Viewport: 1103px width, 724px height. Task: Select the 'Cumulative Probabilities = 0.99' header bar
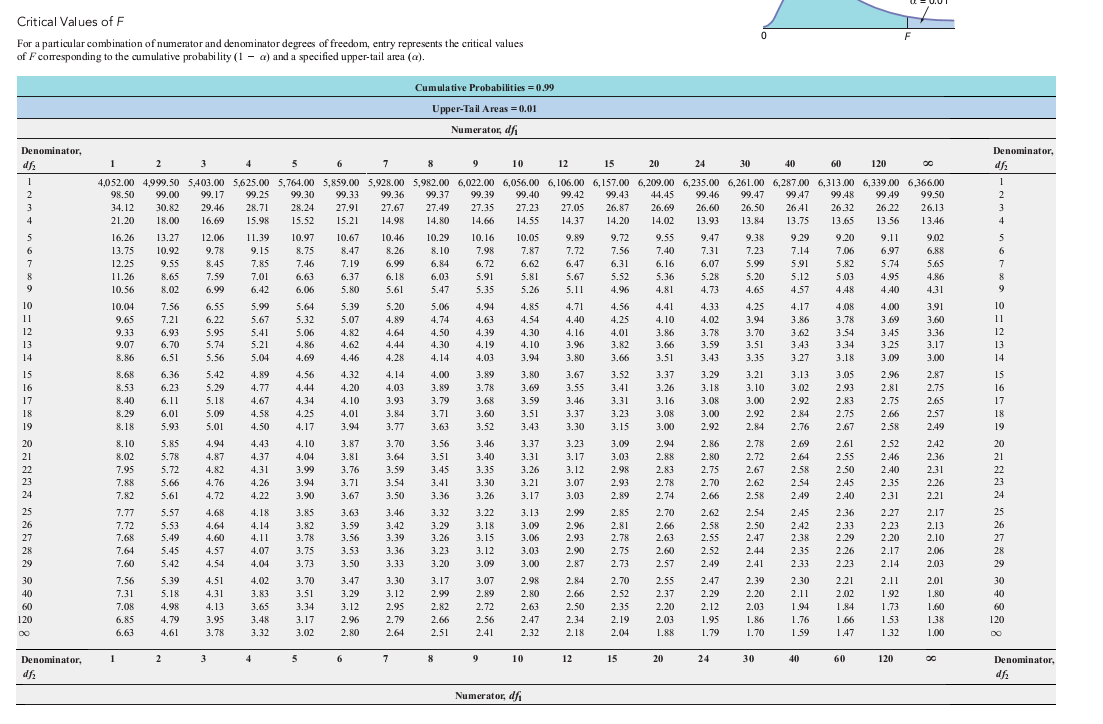click(x=536, y=87)
